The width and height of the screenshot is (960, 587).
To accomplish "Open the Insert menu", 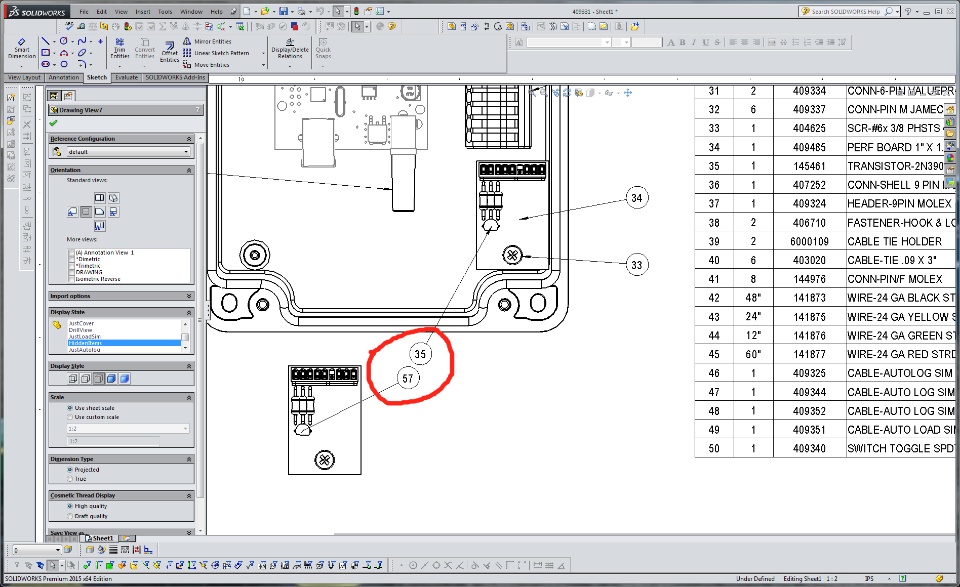I will (143, 12).
